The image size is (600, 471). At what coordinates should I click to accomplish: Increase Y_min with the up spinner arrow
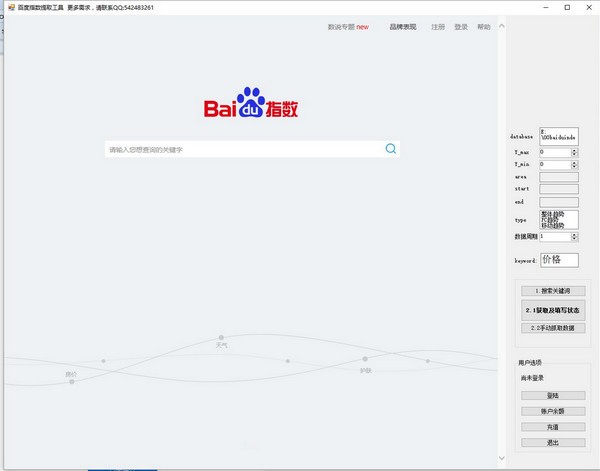[574, 163]
